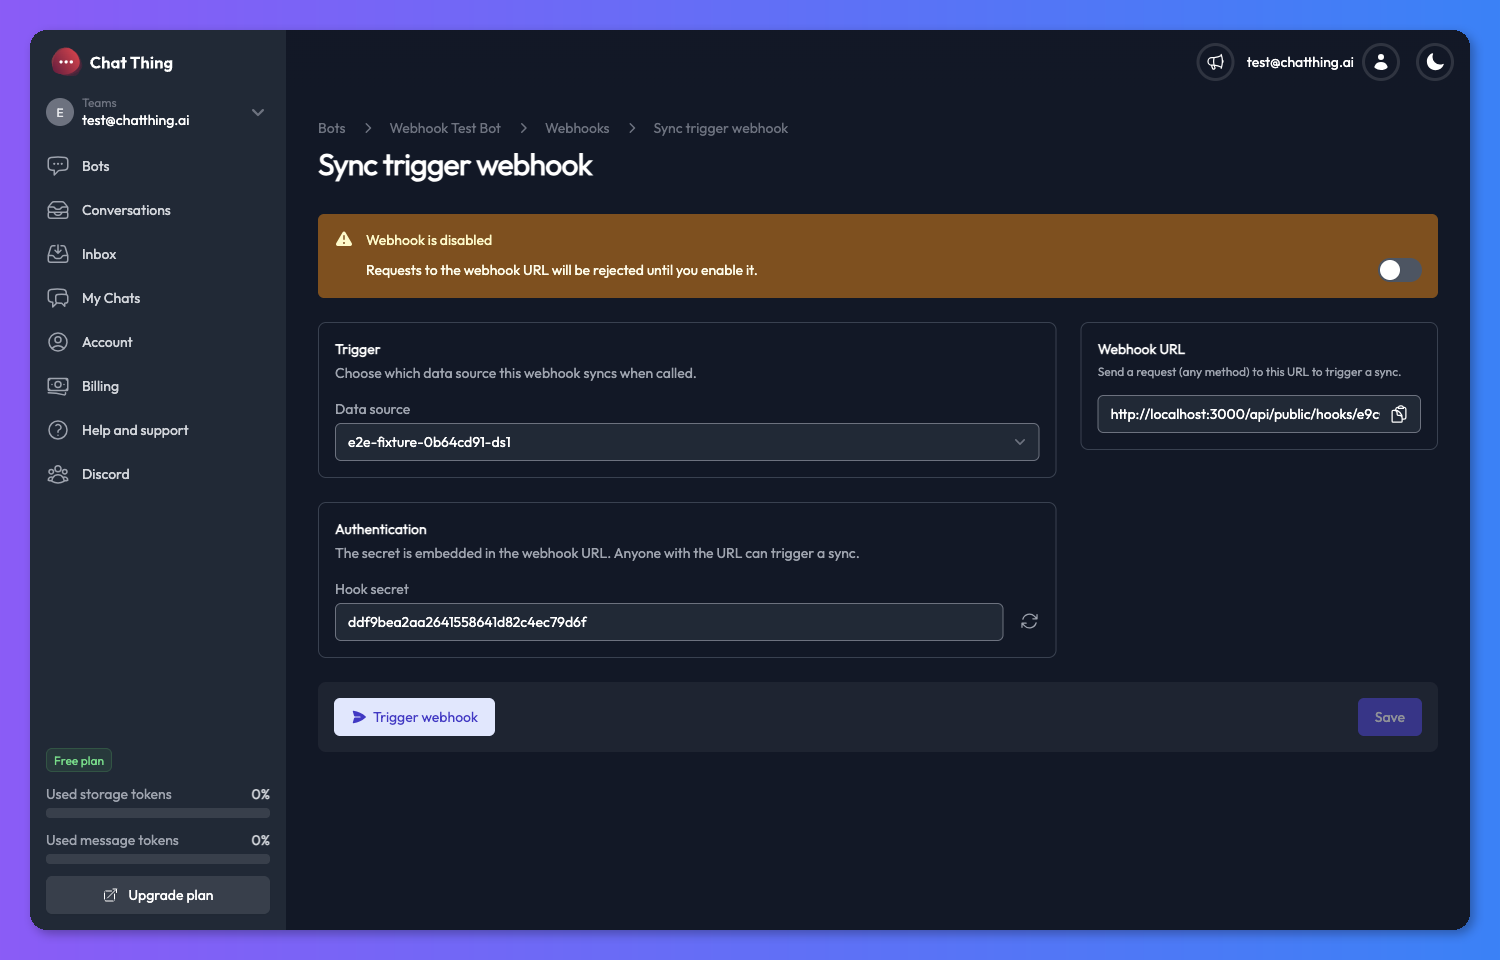The width and height of the screenshot is (1500, 960).
Task: Click the Conversations sidebar icon
Action: (x=58, y=210)
